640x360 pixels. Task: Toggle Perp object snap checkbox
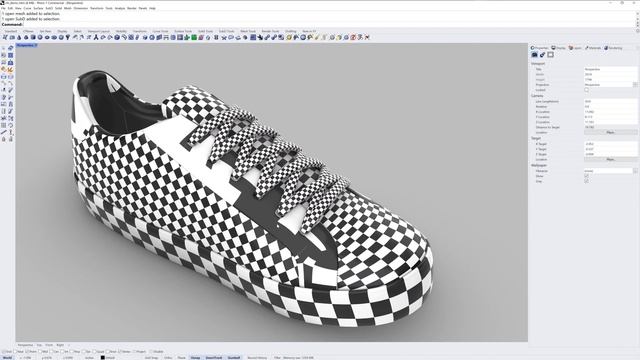pyautogui.click(x=72, y=351)
